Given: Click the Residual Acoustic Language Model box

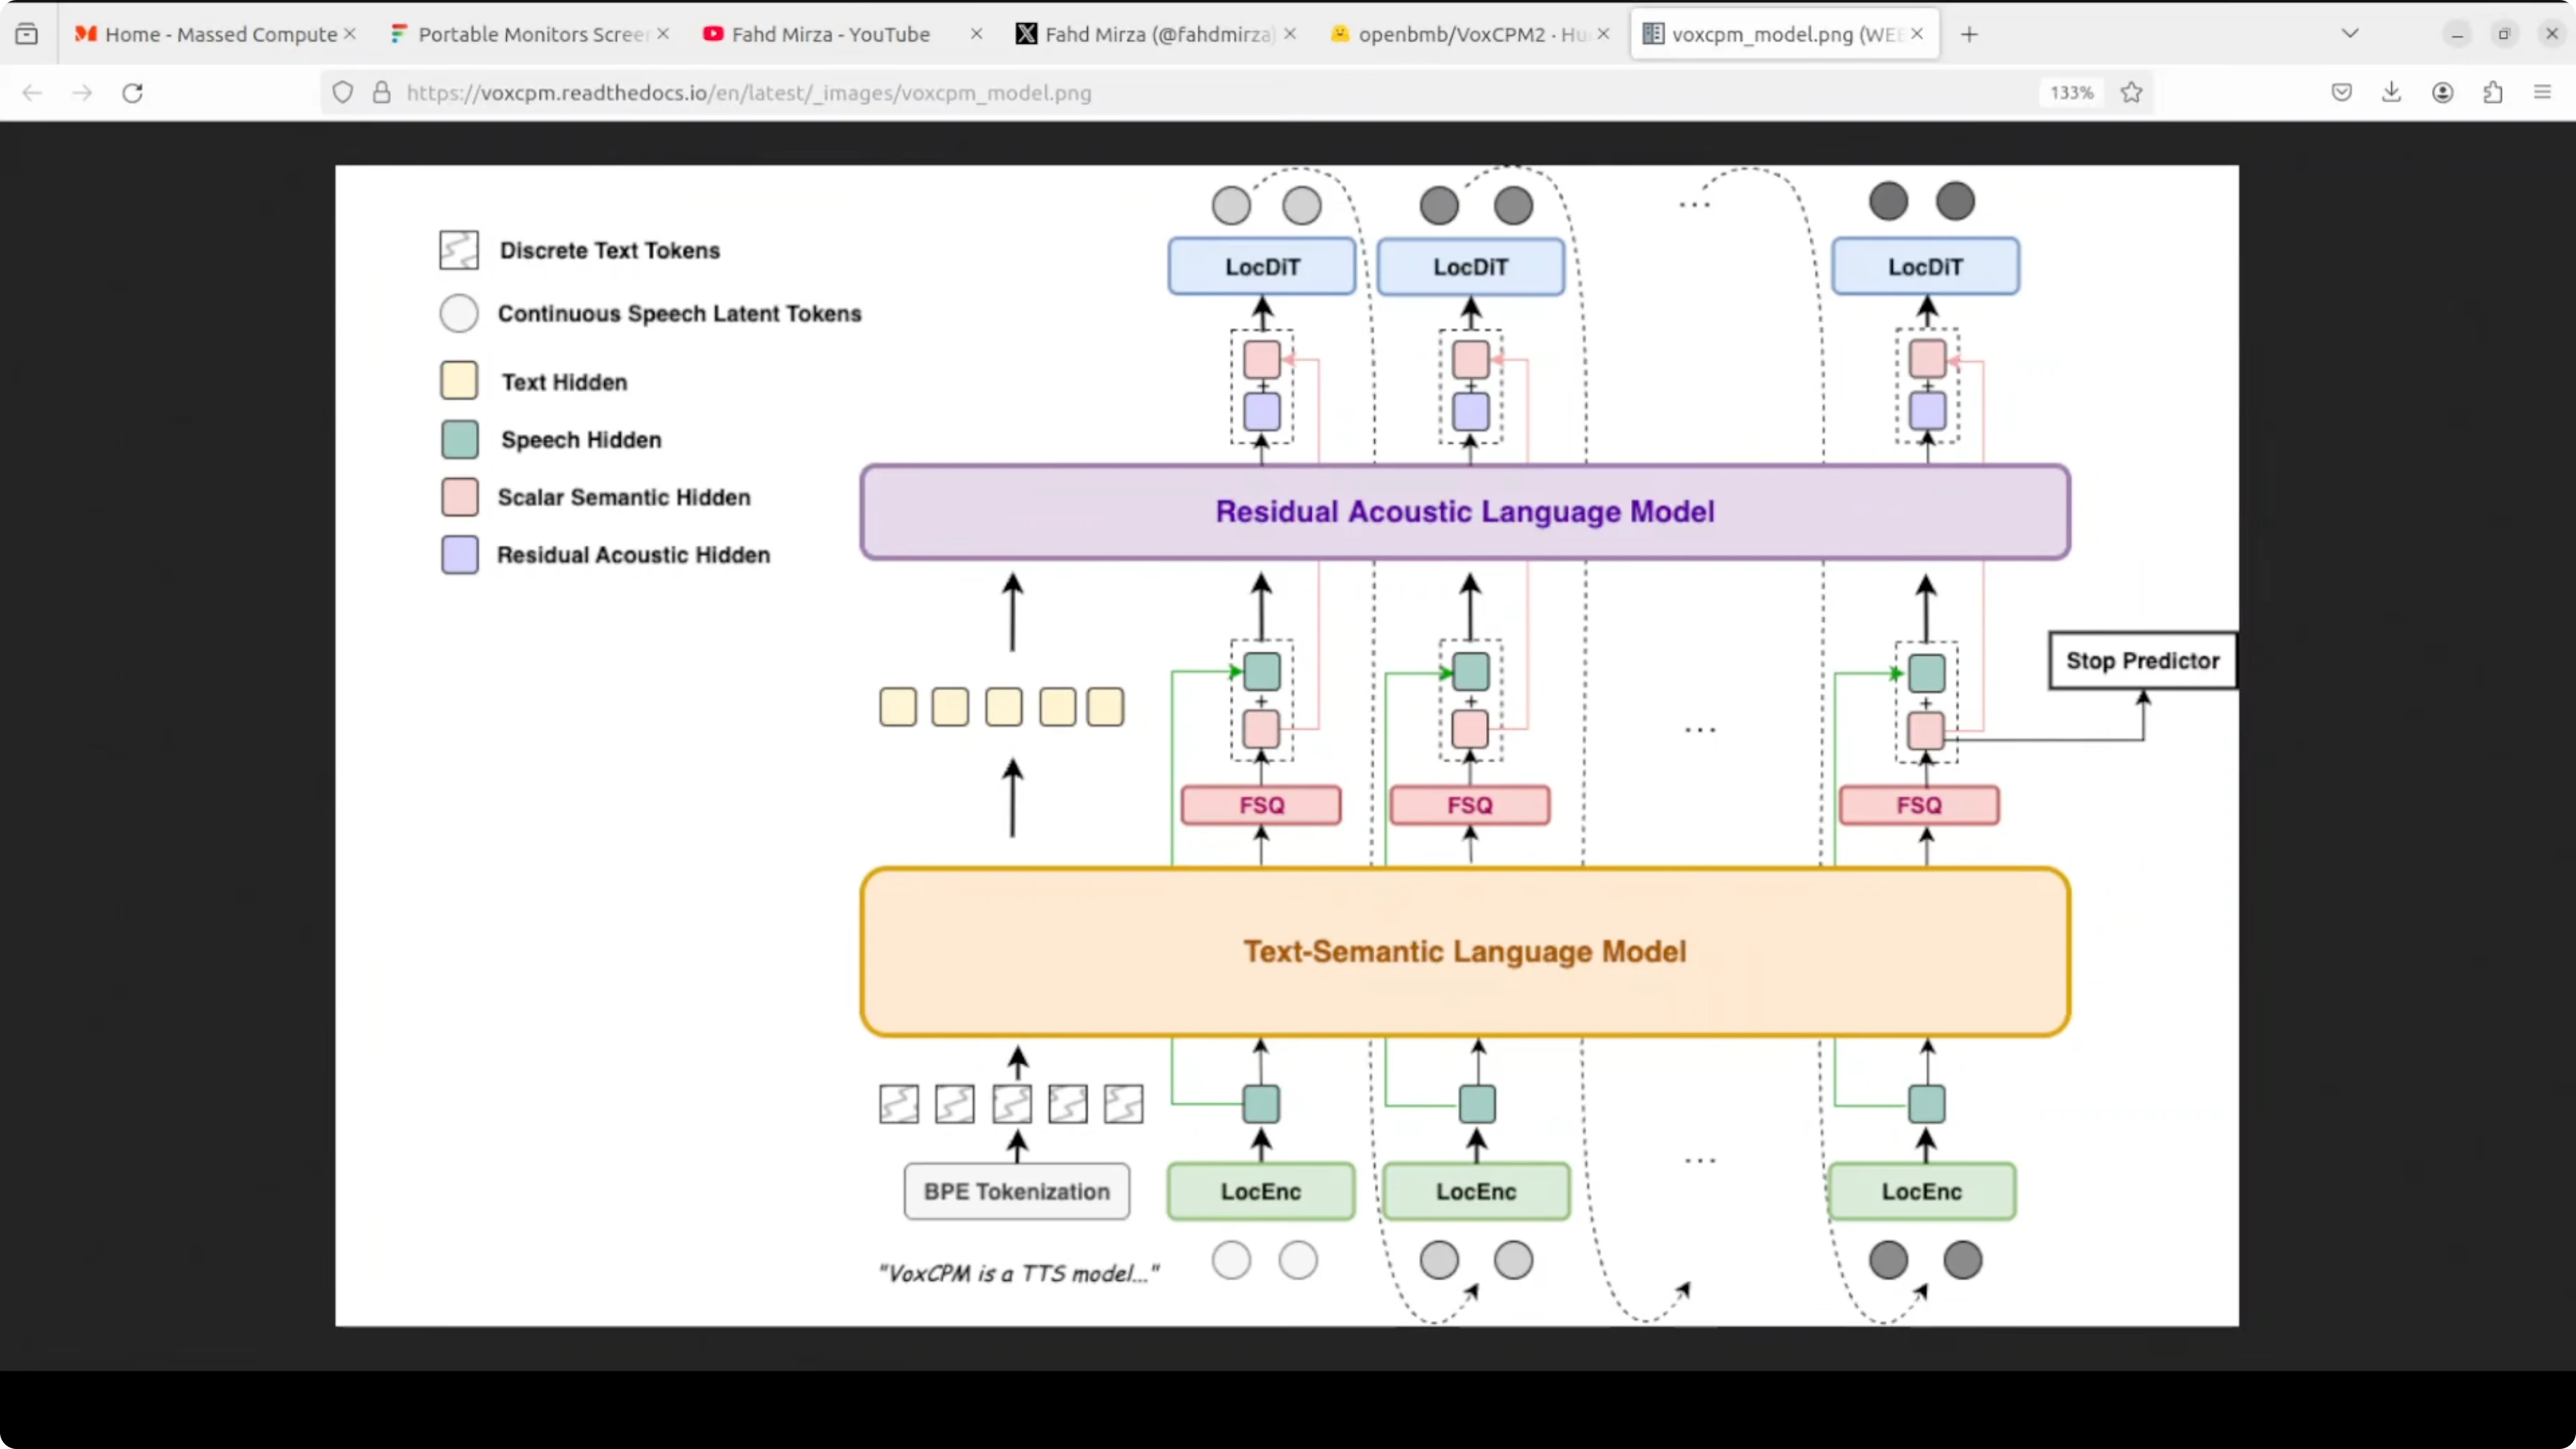Looking at the screenshot, I should [1464, 512].
